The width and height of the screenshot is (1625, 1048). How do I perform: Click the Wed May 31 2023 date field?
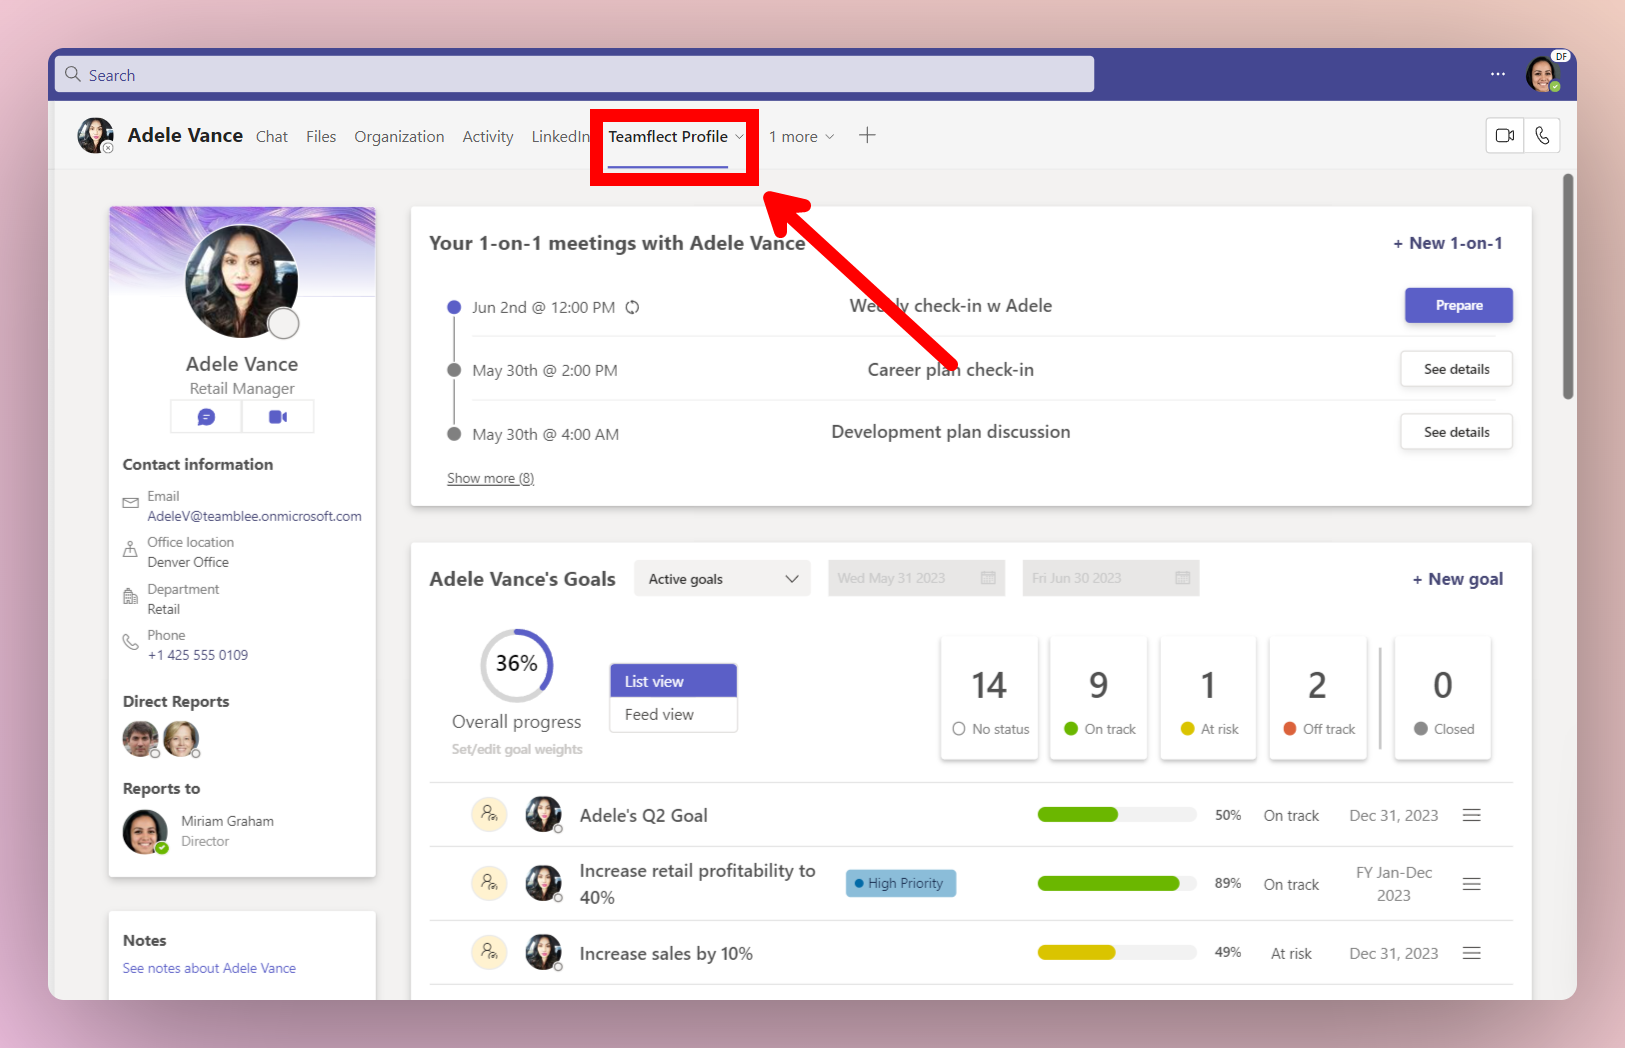click(916, 578)
